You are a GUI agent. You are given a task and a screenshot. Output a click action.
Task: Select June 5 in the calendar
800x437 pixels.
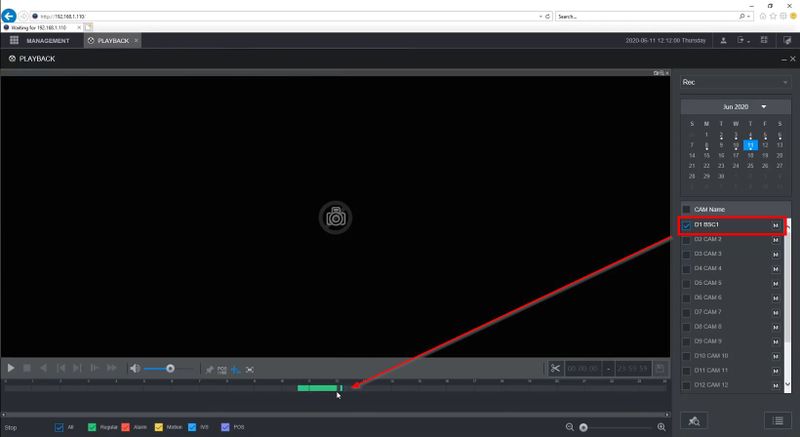(765, 135)
